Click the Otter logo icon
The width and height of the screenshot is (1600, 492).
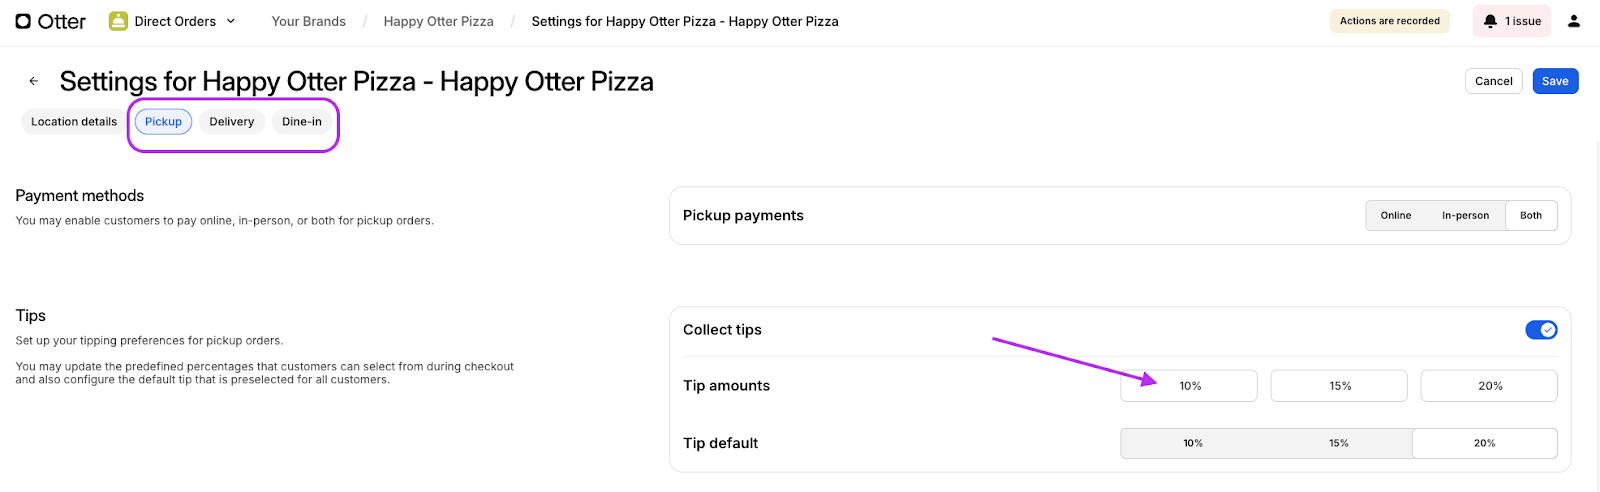[x=23, y=21]
